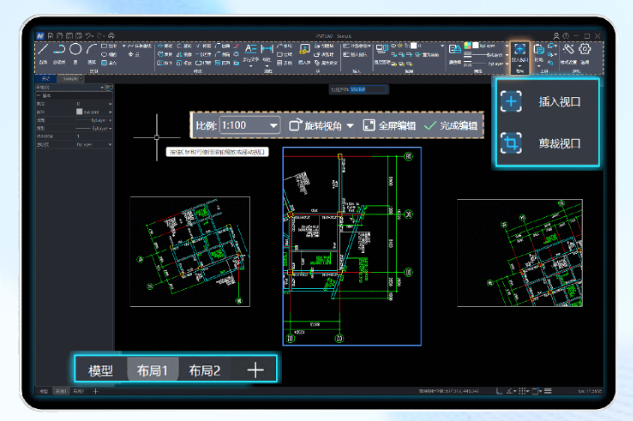Select the left drawing viewport thumbnail
Image resolution: width=633 pixels, height=421 pixels.
click(189, 251)
